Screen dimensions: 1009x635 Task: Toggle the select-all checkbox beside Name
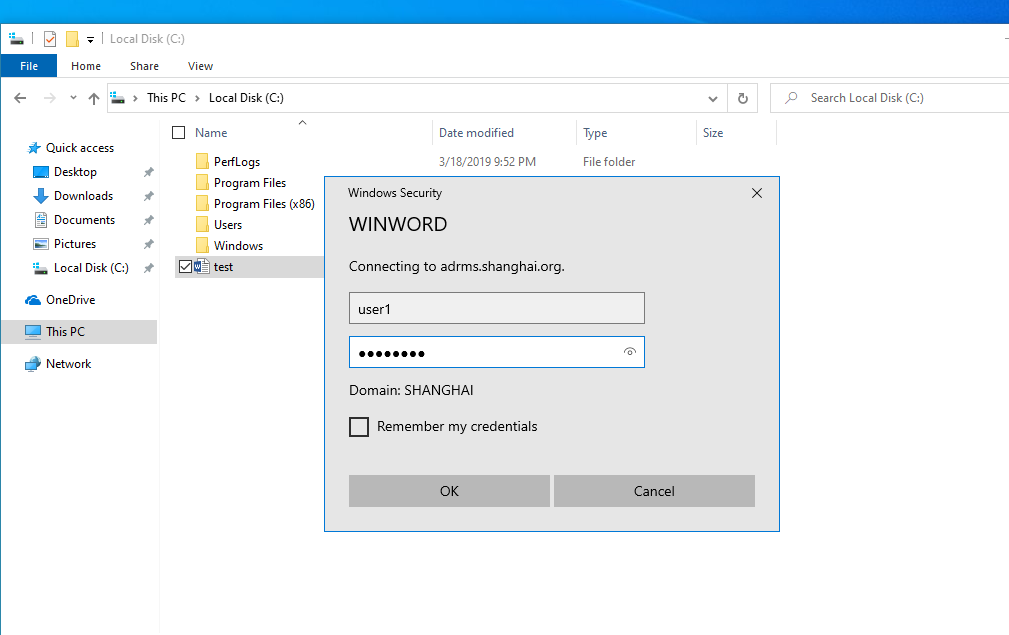point(179,133)
